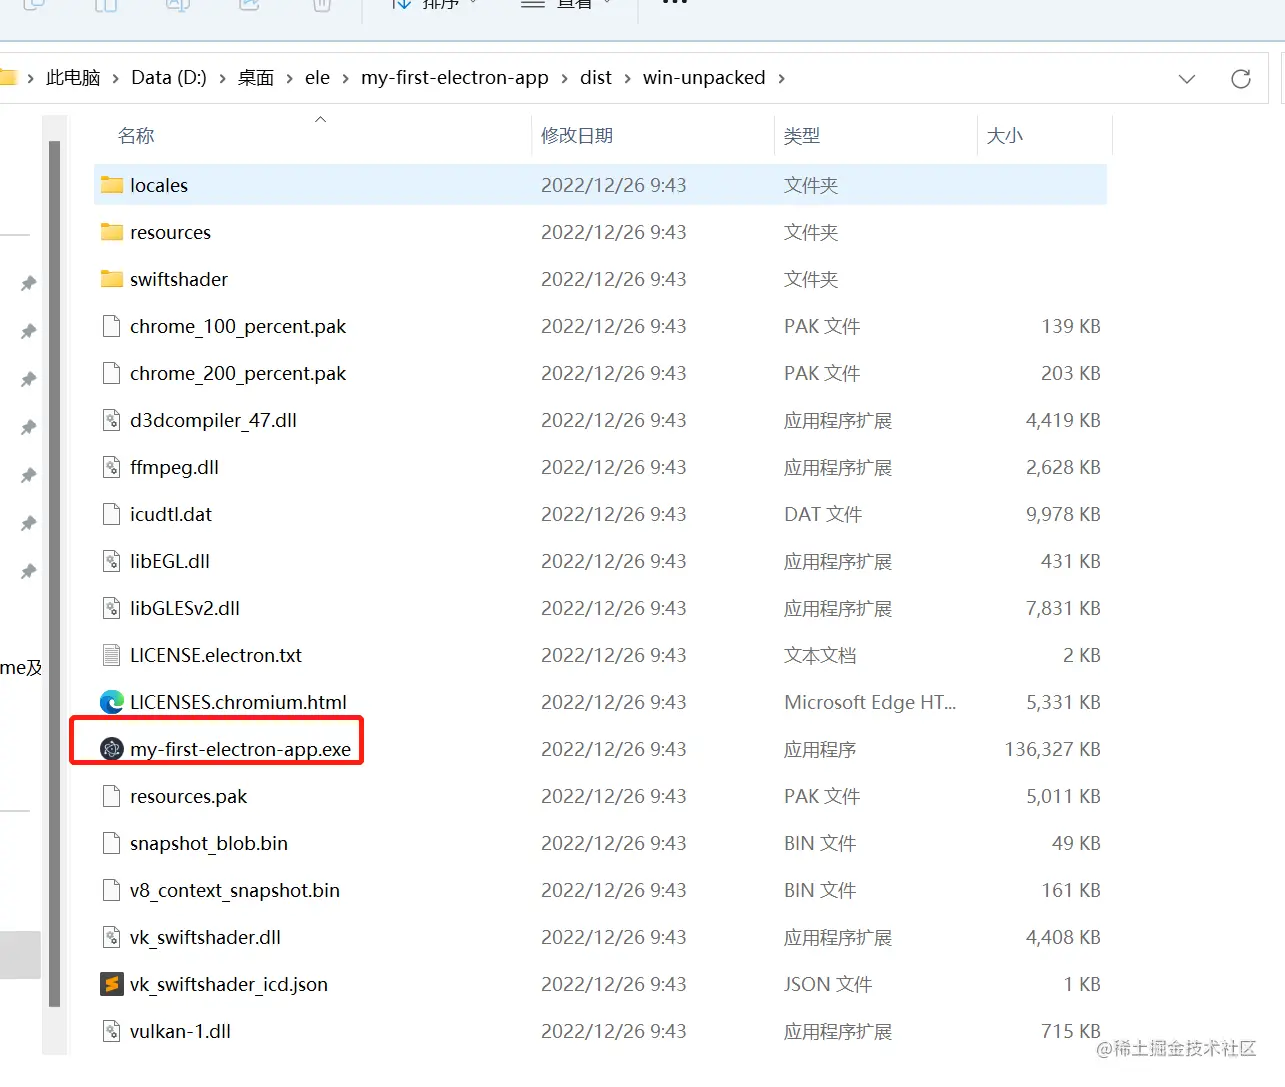
Task: Jump to the ele folder breadcrumb
Action: click(317, 78)
